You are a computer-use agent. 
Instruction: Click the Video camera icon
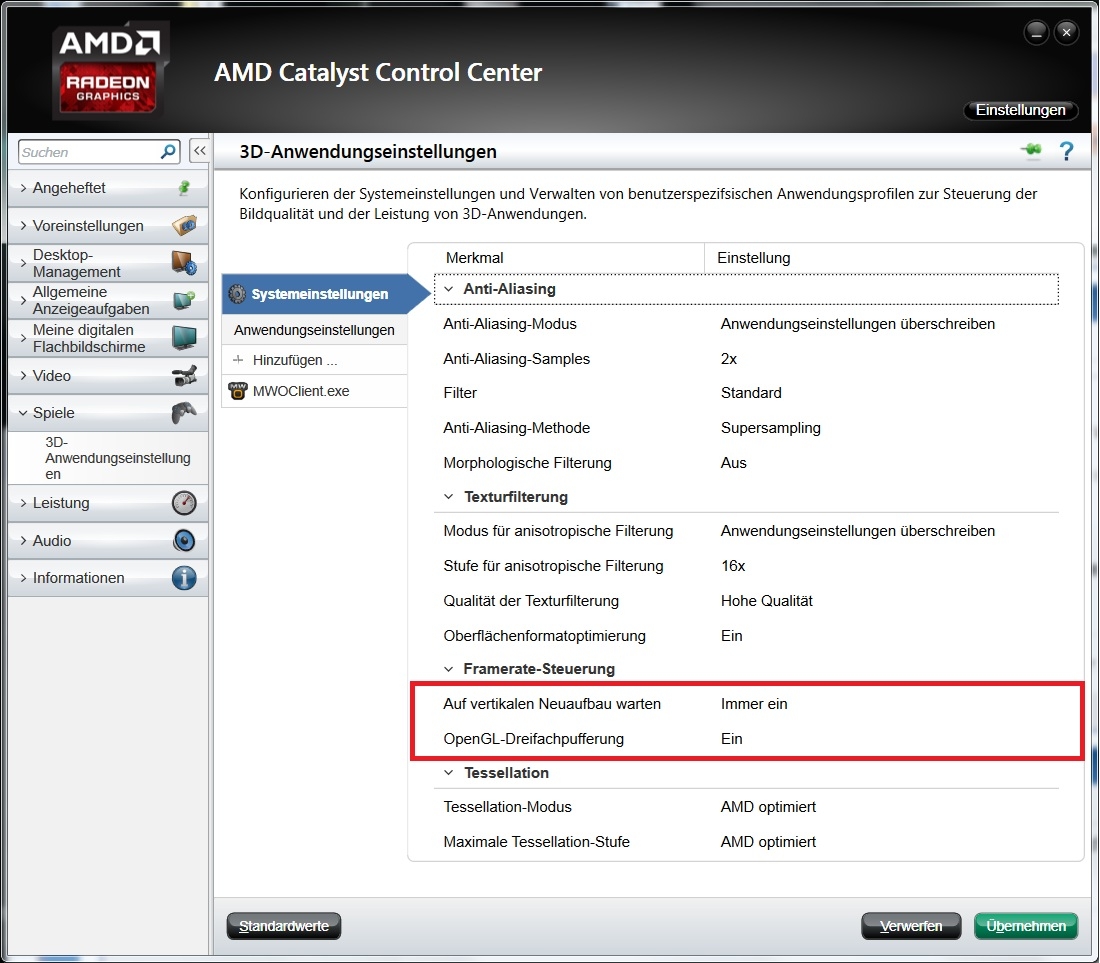[185, 375]
